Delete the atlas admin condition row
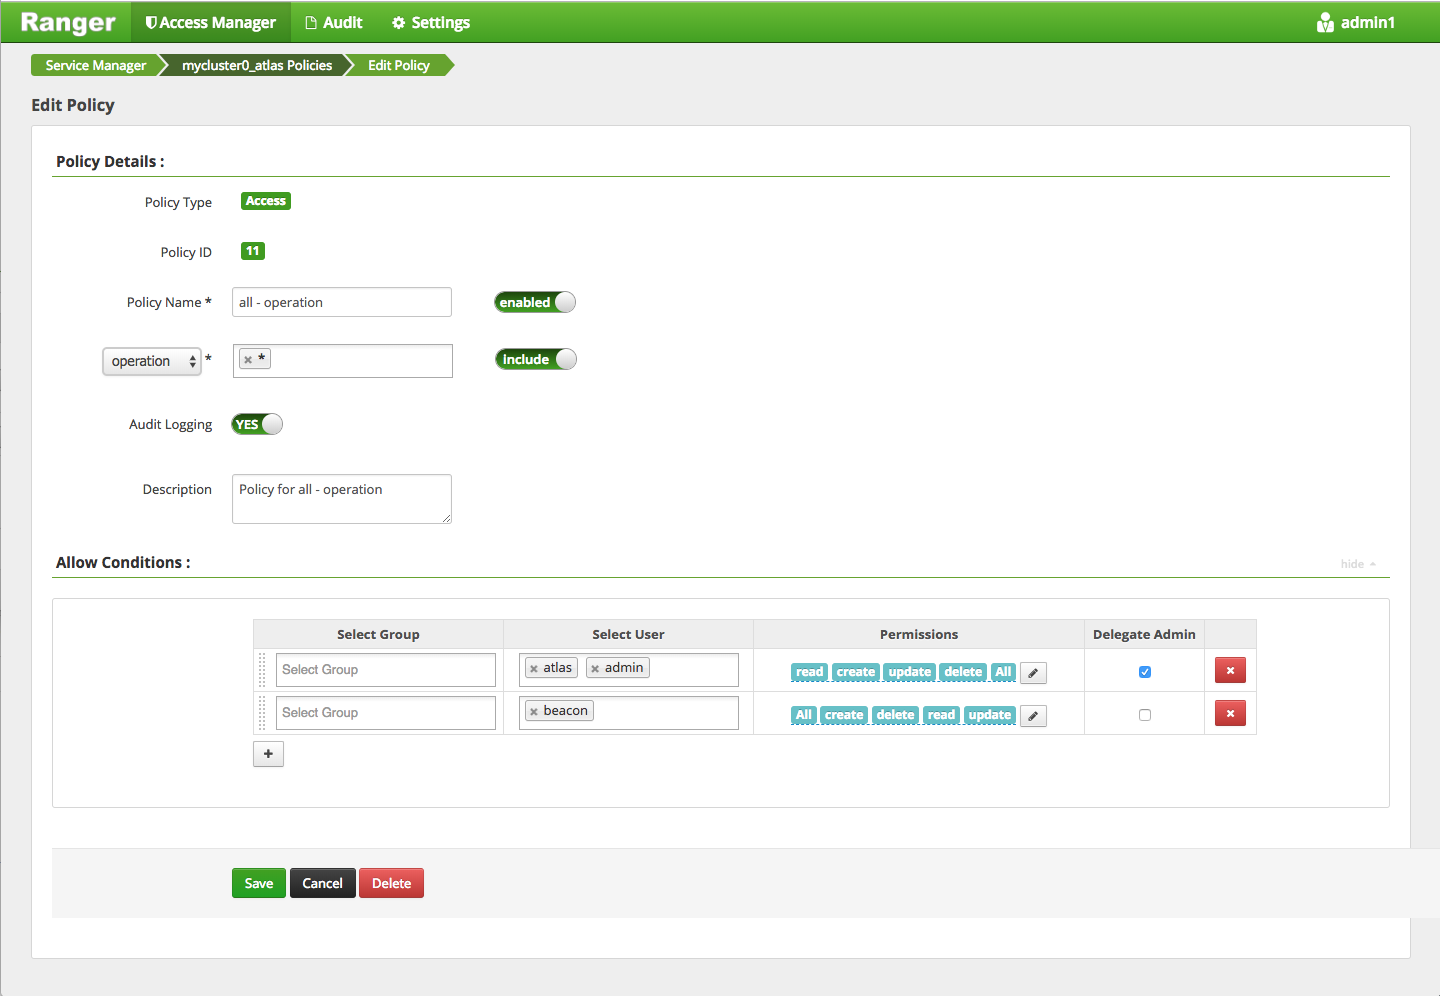The image size is (1440, 996). tap(1230, 670)
